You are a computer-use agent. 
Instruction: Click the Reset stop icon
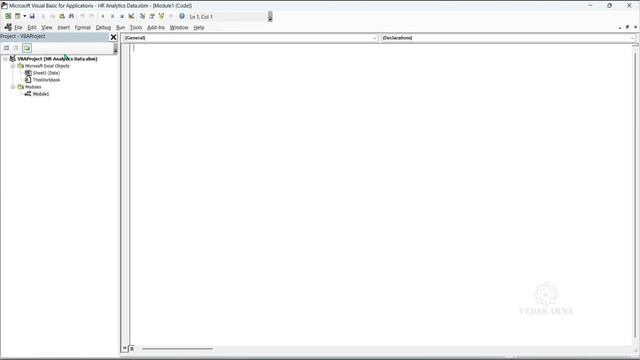[x=122, y=16]
